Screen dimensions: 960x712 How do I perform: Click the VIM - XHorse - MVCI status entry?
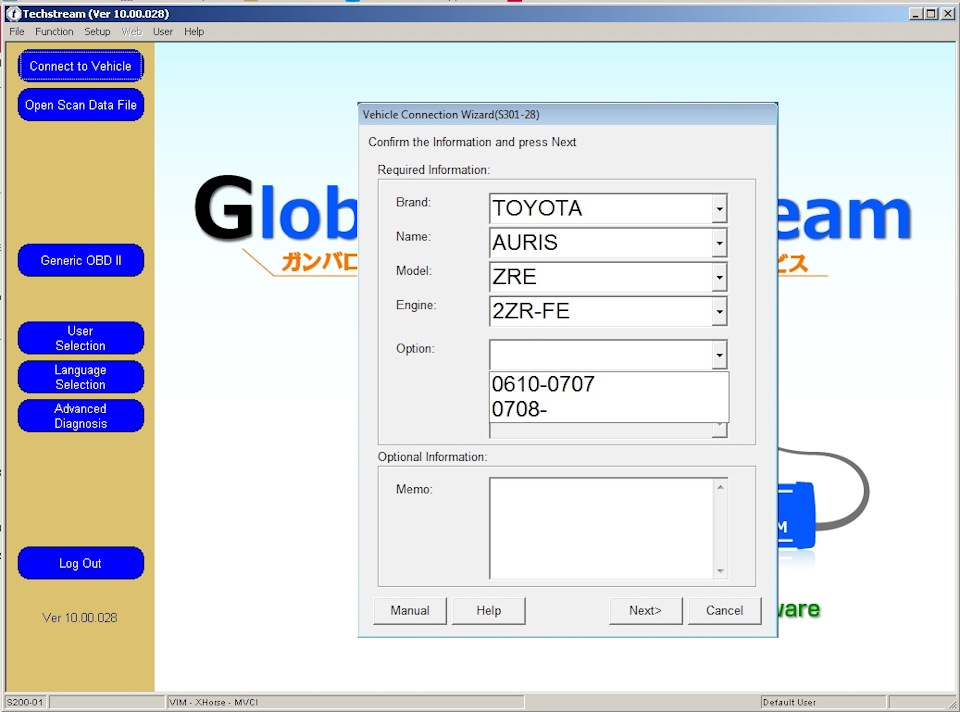pyautogui.click(x=346, y=702)
